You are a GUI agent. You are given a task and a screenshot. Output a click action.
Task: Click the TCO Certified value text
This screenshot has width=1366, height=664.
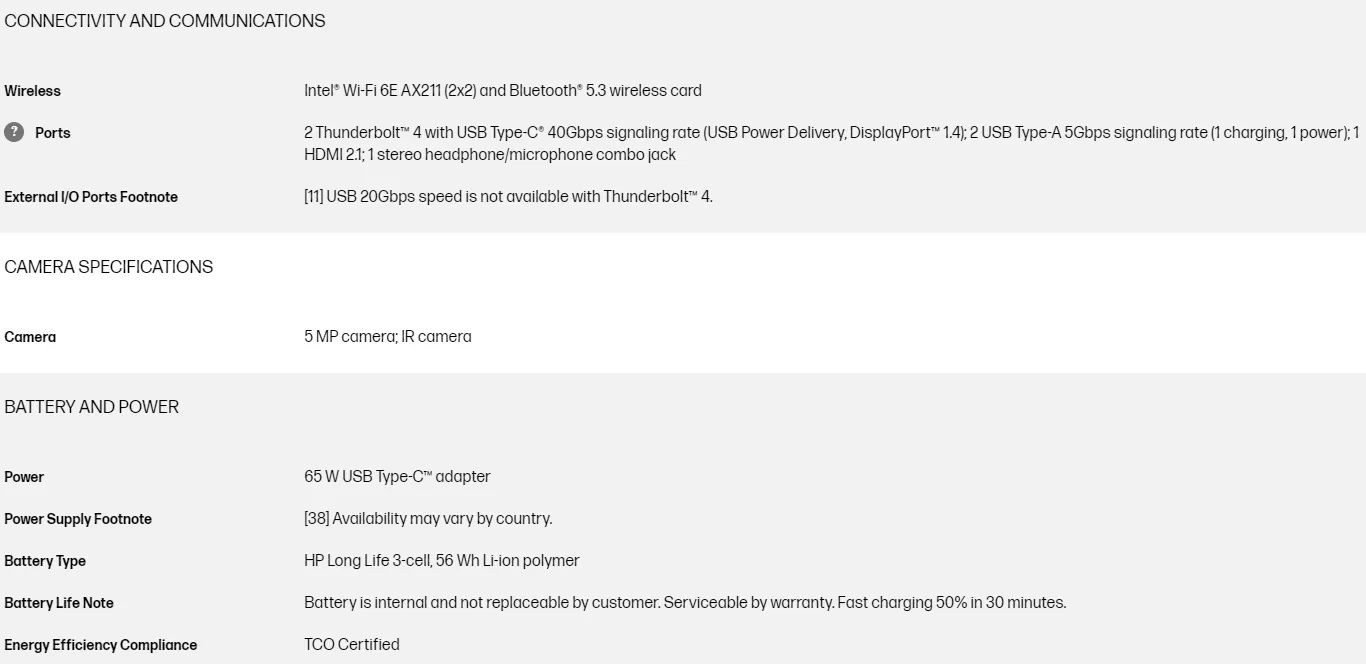pos(352,645)
